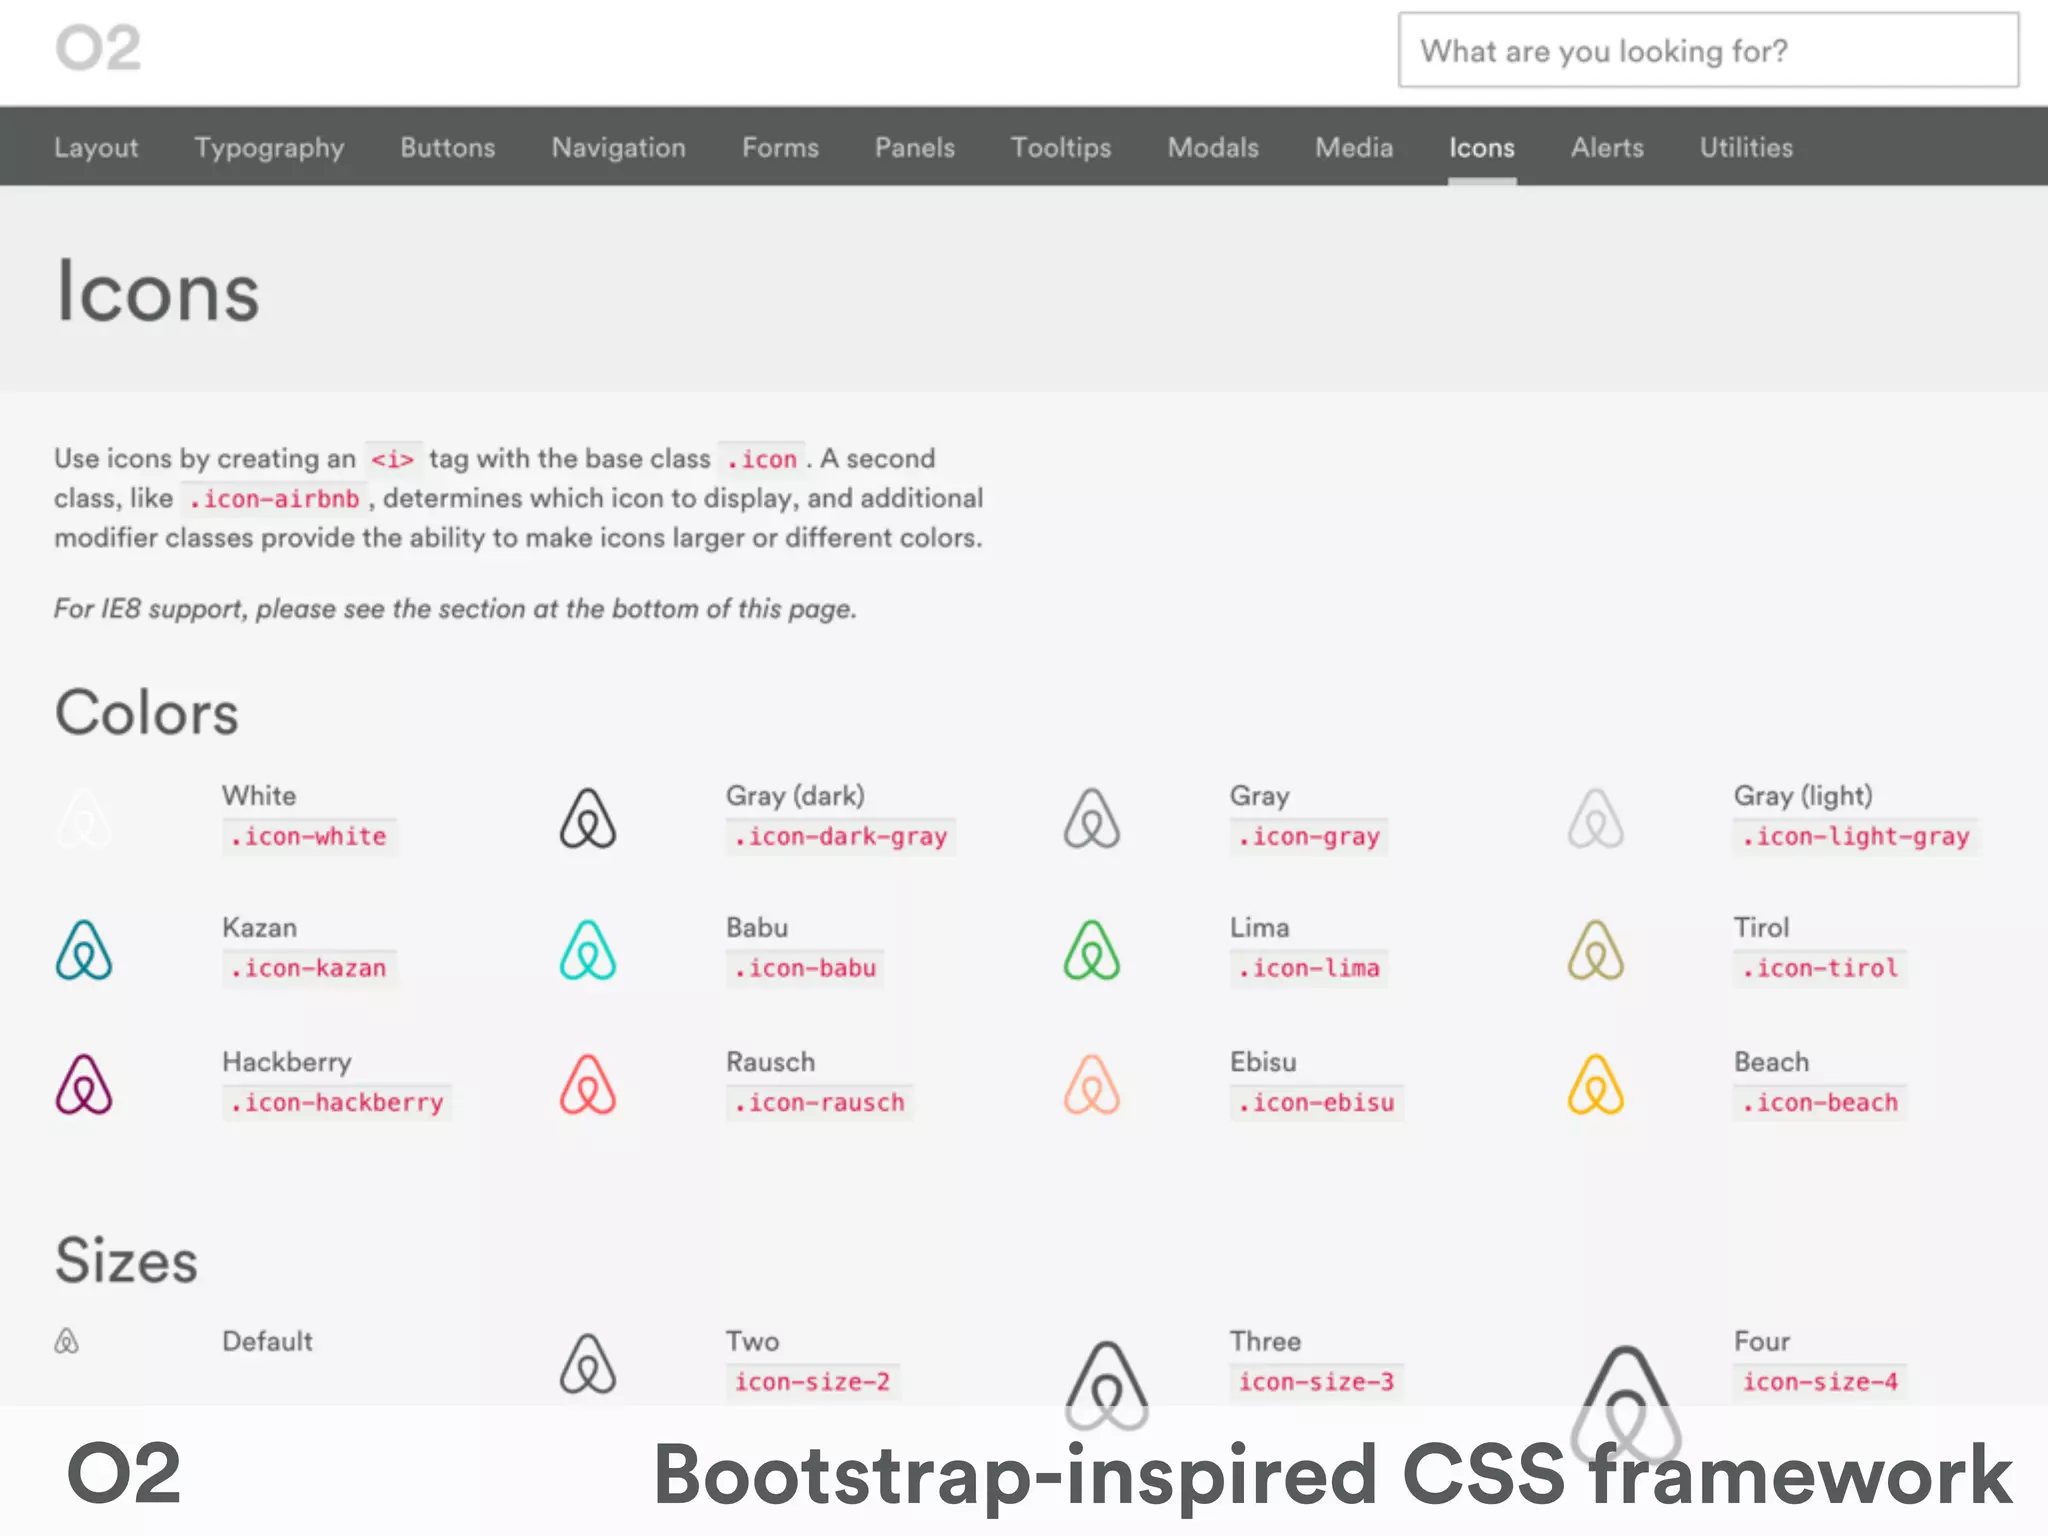Click the Default size Airbnb icon
The width and height of the screenshot is (2048, 1536).
tap(66, 1341)
